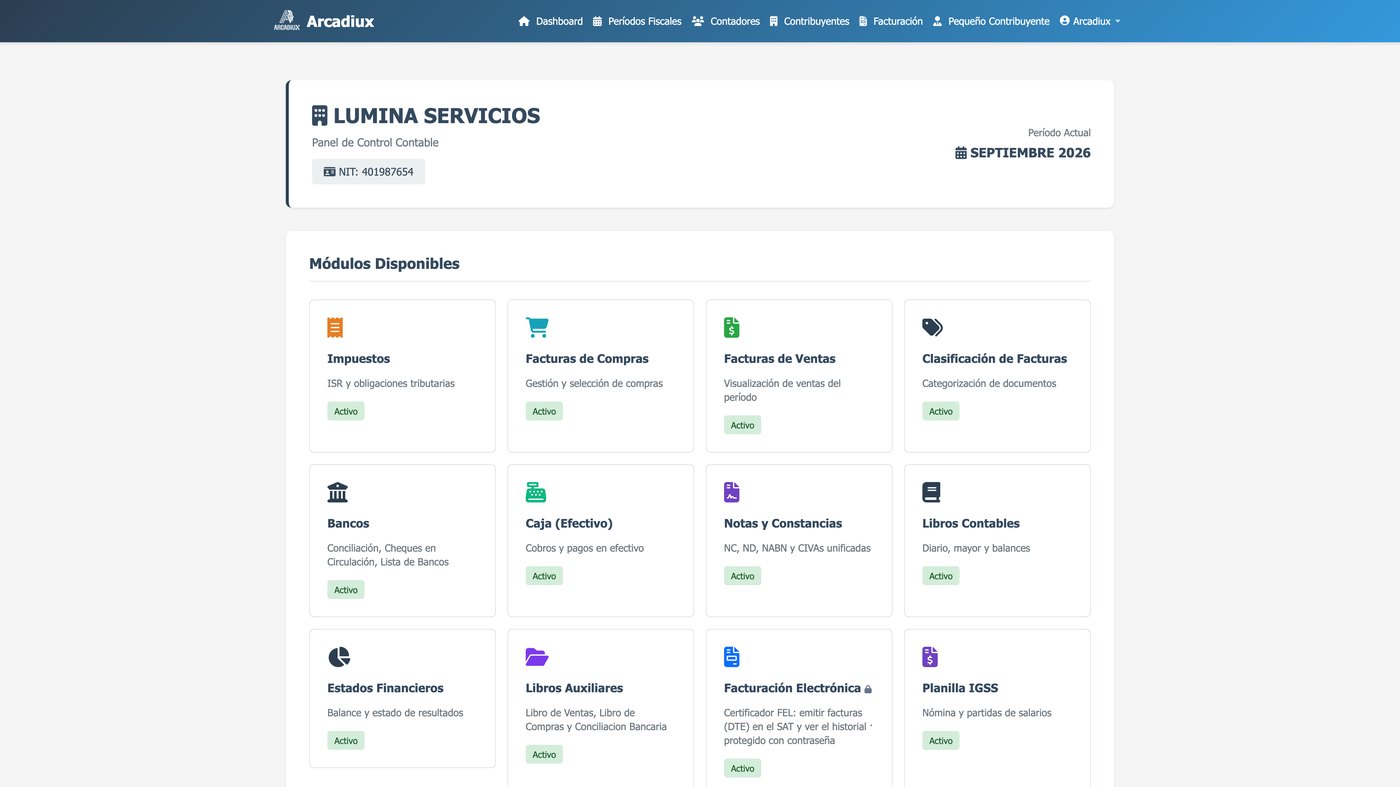
Task: Open the Contadores navbar item
Action: (726, 21)
